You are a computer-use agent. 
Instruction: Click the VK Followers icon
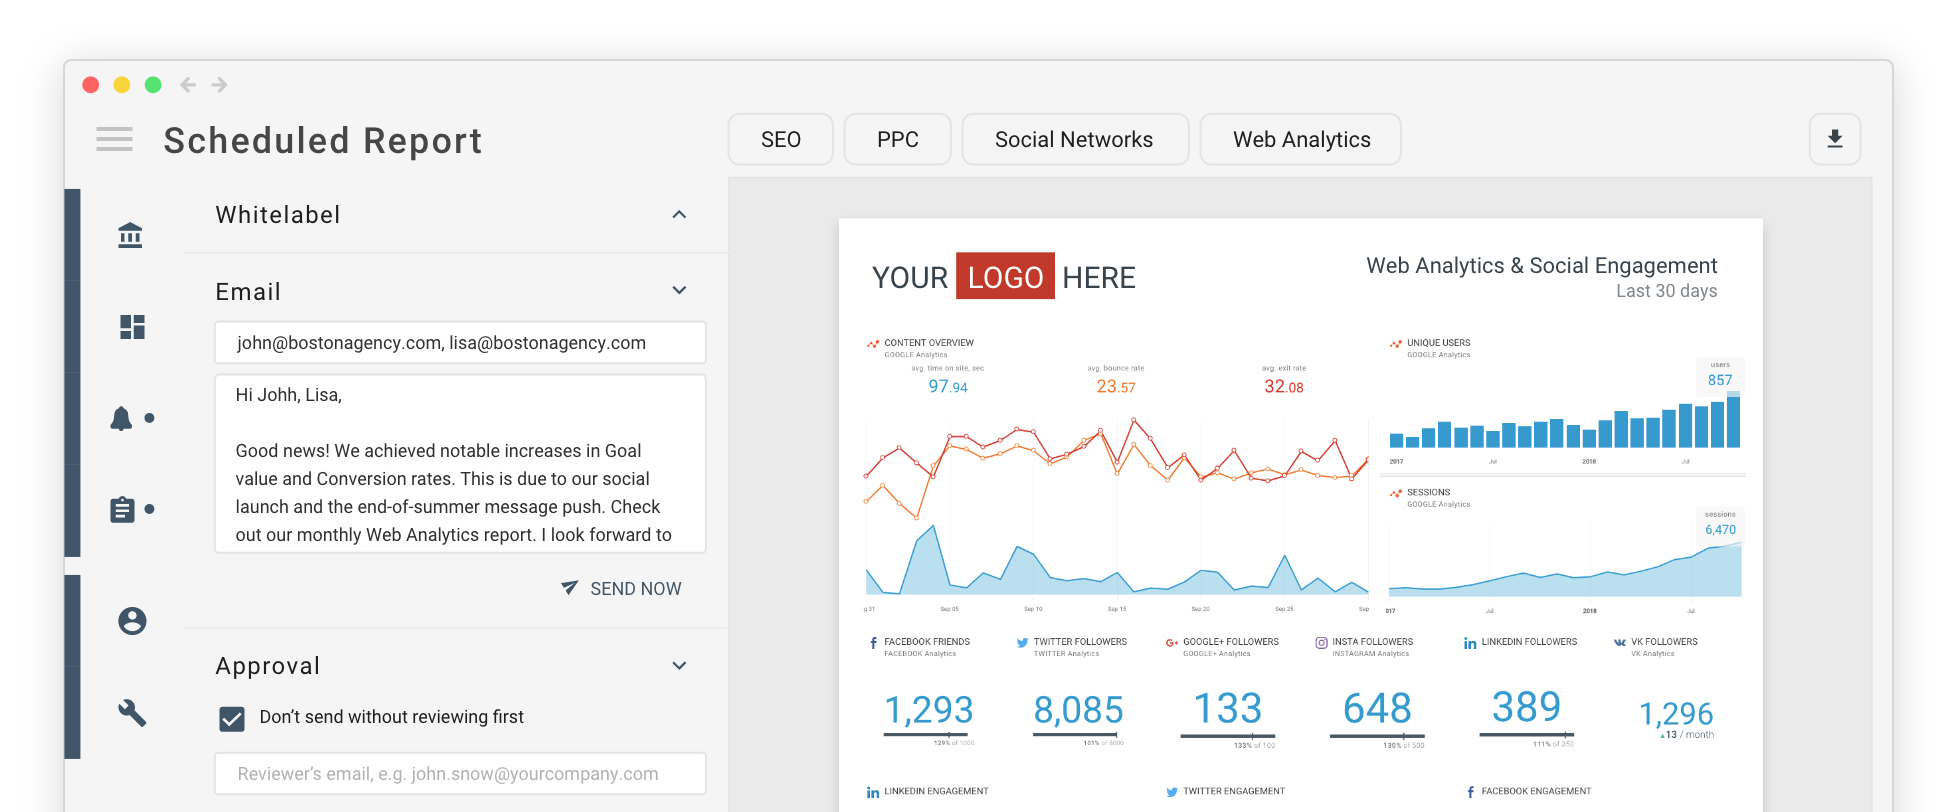click(x=1620, y=643)
